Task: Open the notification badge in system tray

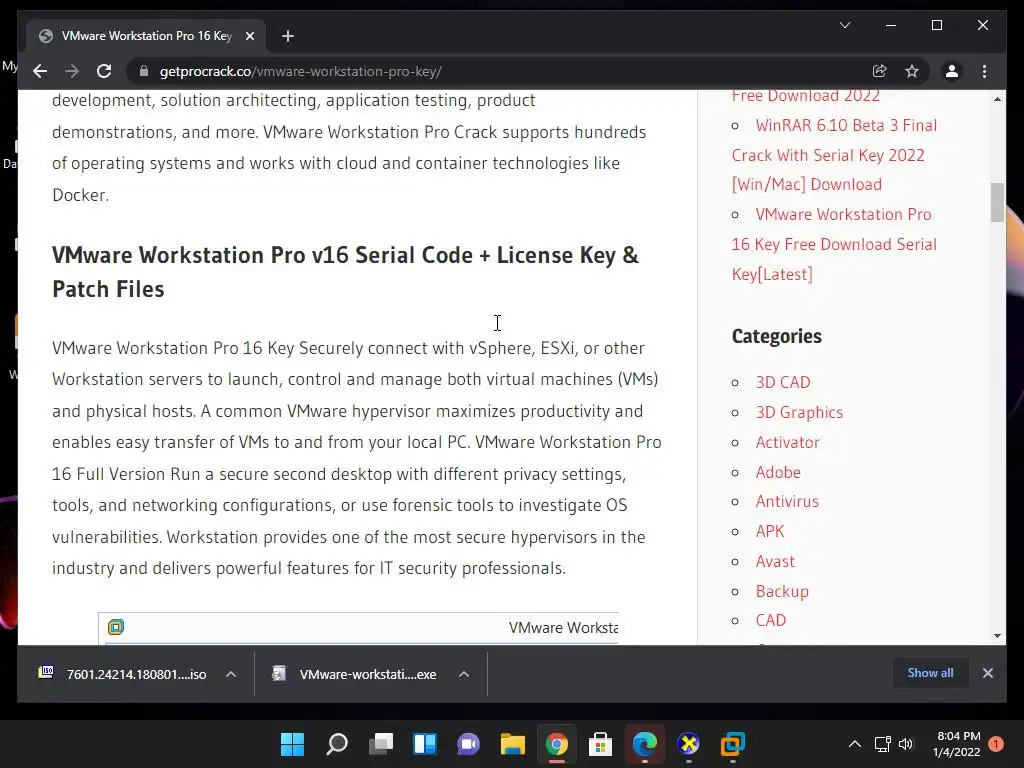Action: [x=996, y=744]
